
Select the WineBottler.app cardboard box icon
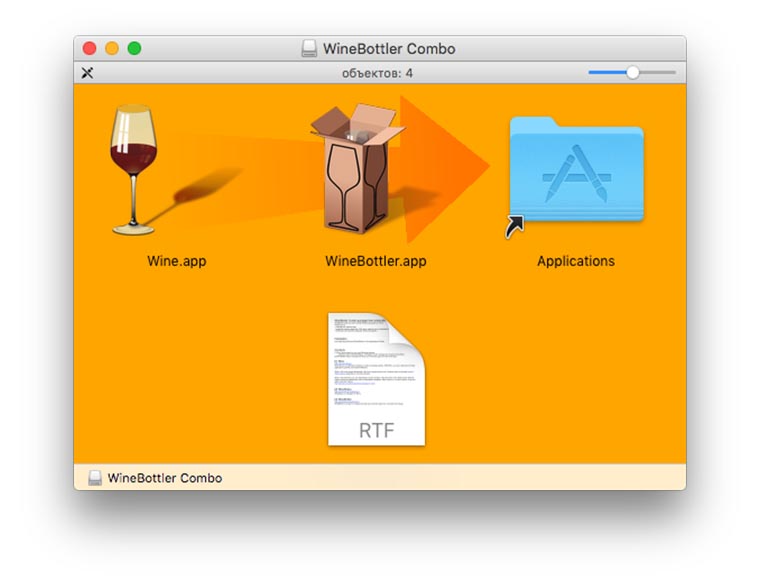(359, 167)
